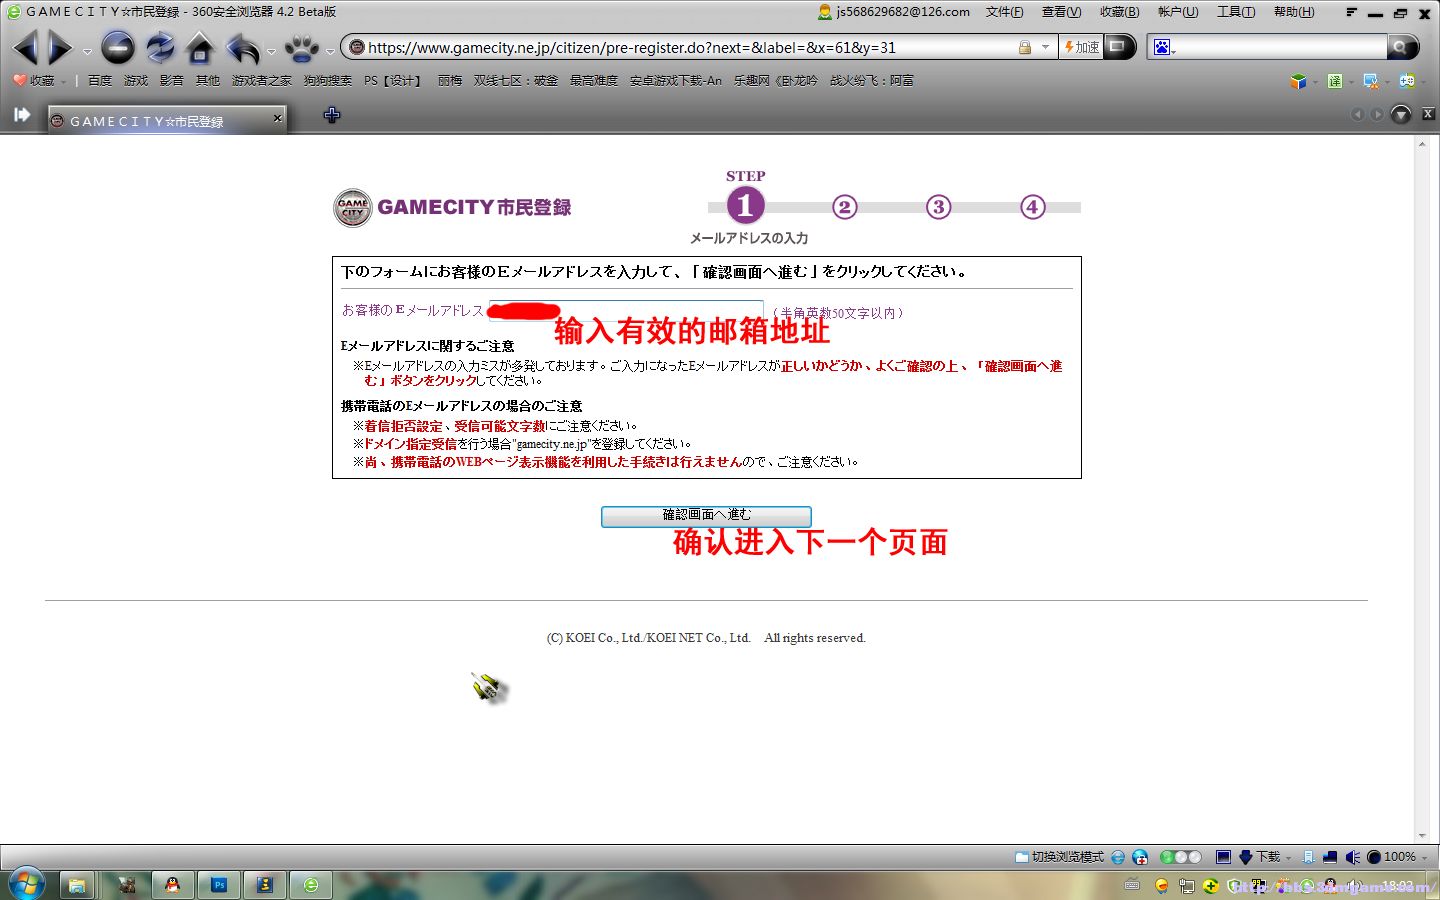Open dropdown next to paw print icon
1440x900 pixels.
click(330, 51)
